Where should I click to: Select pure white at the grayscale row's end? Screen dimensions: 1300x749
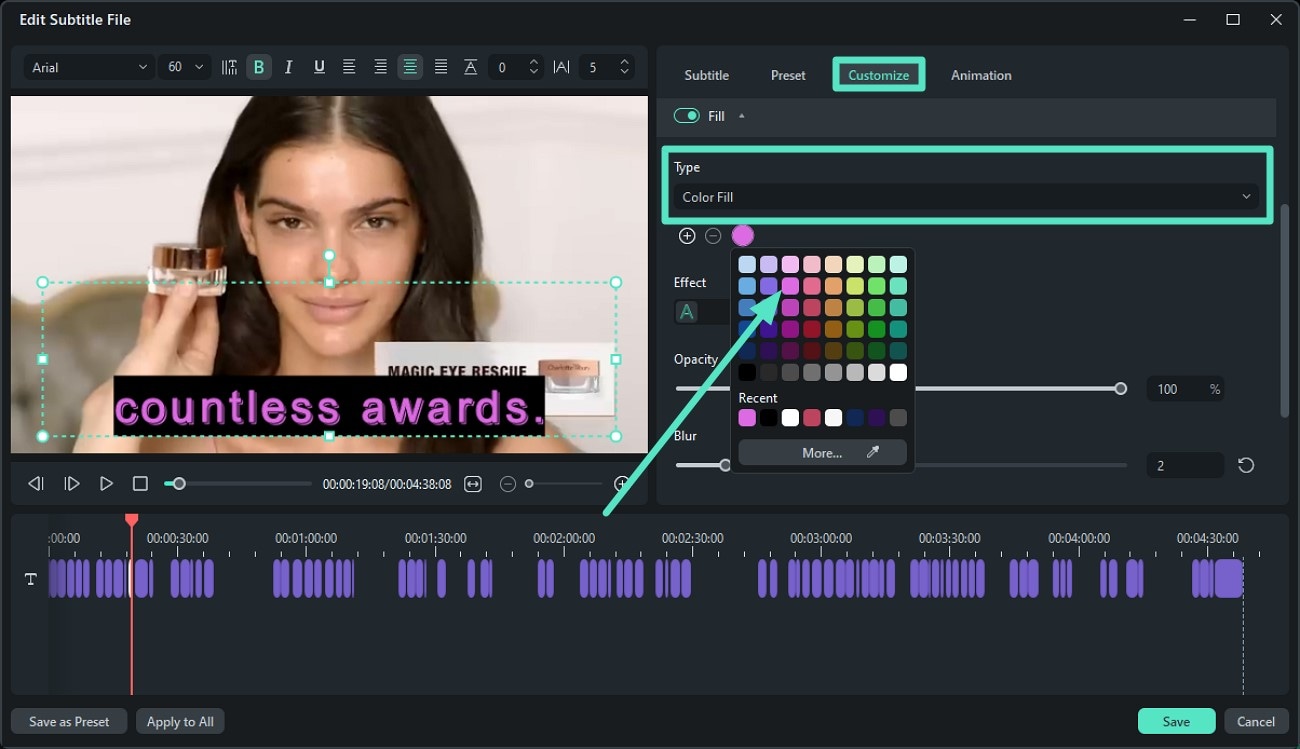coord(898,373)
